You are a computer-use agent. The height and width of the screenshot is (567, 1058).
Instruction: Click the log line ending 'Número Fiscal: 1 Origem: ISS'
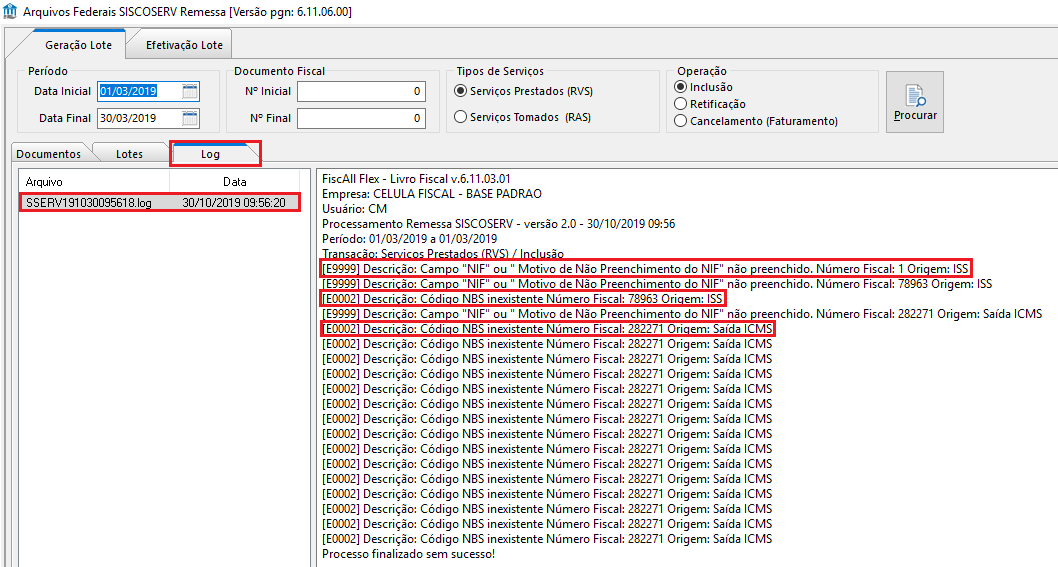click(x=645, y=269)
